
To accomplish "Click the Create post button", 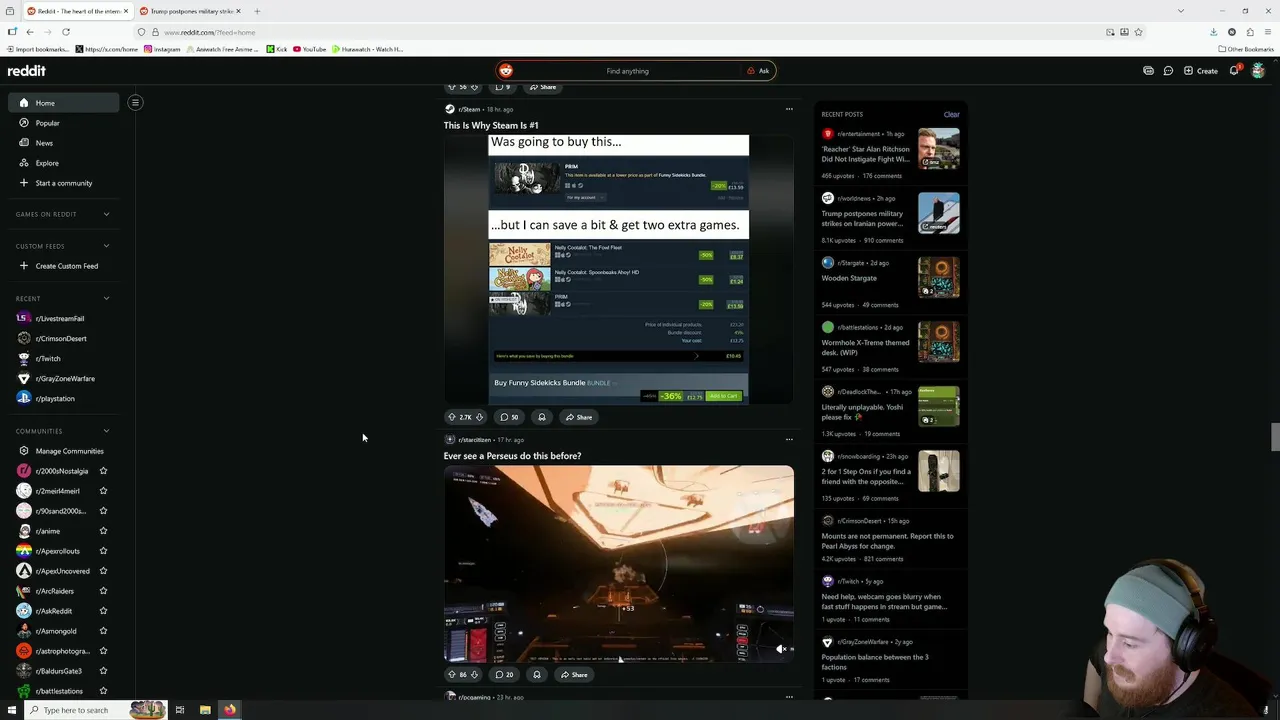I will tap(1201, 71).
